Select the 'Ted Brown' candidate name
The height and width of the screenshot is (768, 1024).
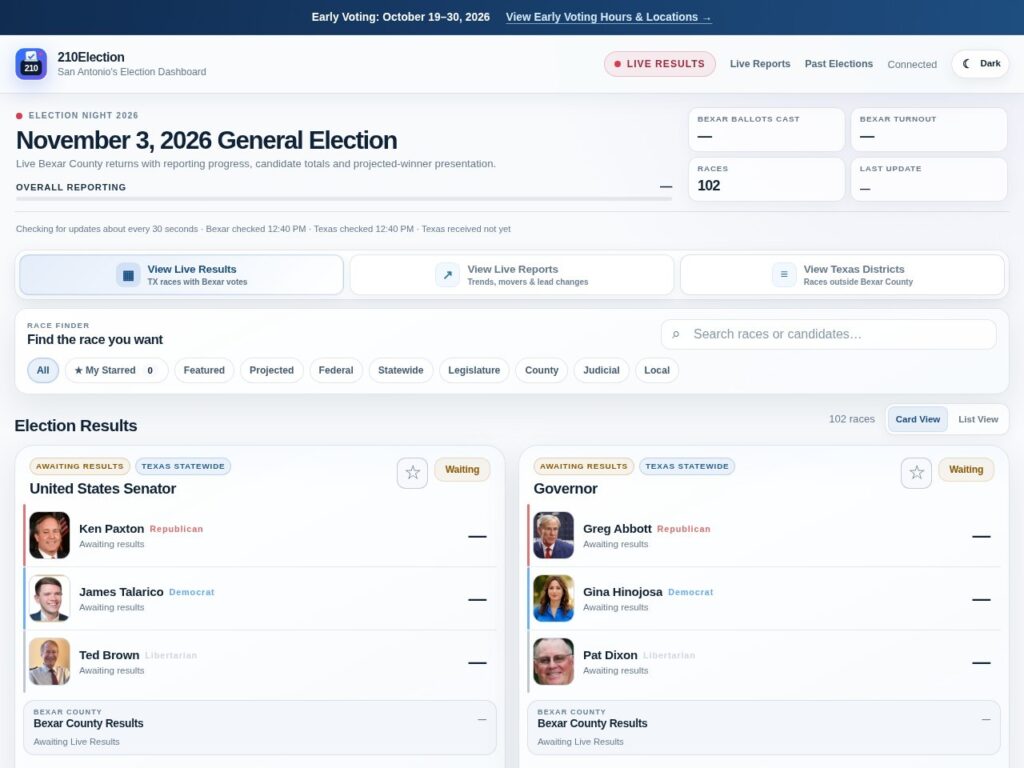click(x=109, y=655)
